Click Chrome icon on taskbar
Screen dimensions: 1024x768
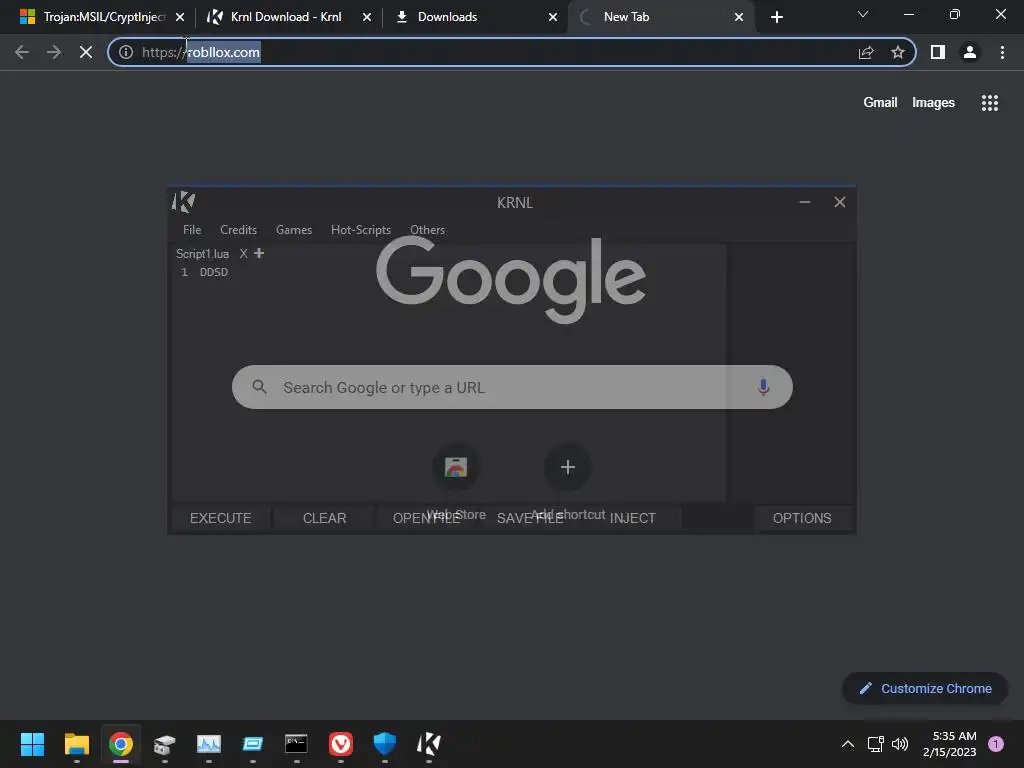click(x=121, y=744)
